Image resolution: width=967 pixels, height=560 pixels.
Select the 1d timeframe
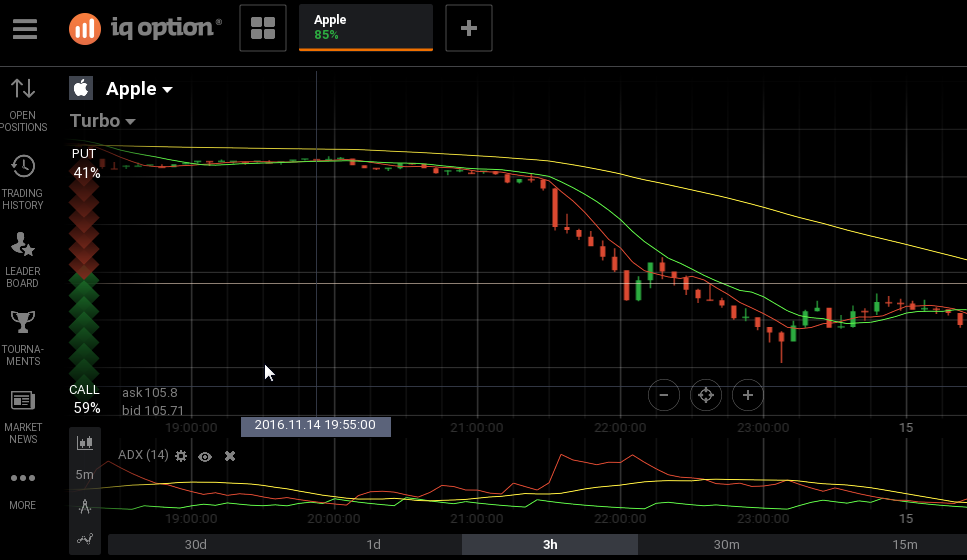(373, 545)
